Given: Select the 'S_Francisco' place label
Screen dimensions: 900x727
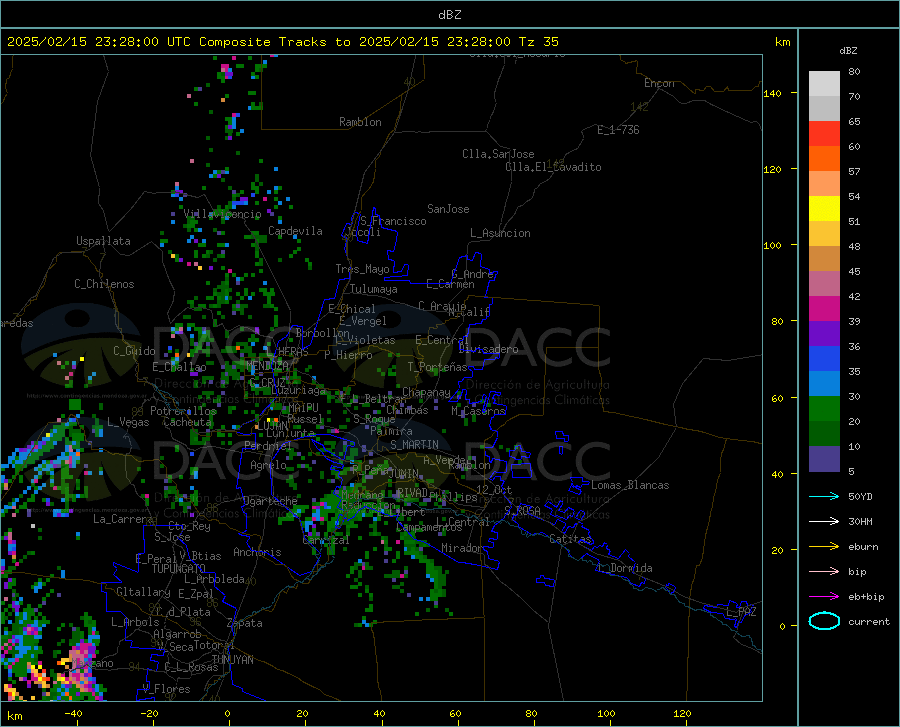Looking at the screenshot, I should [393, 221].
